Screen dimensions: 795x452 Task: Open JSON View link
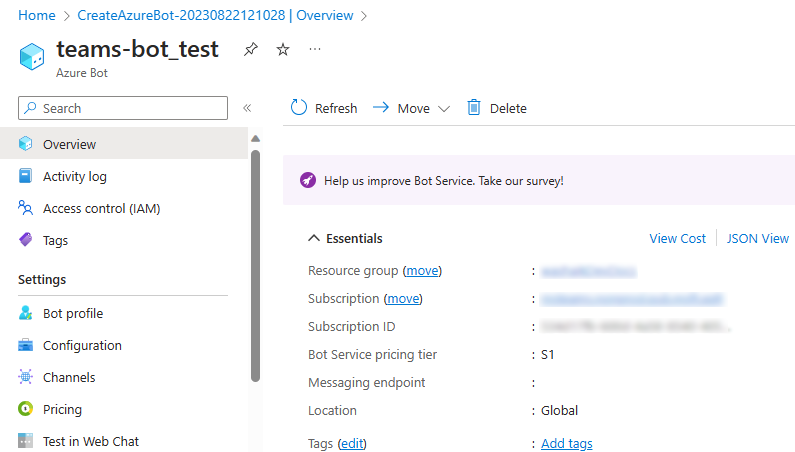pos(757,238)
